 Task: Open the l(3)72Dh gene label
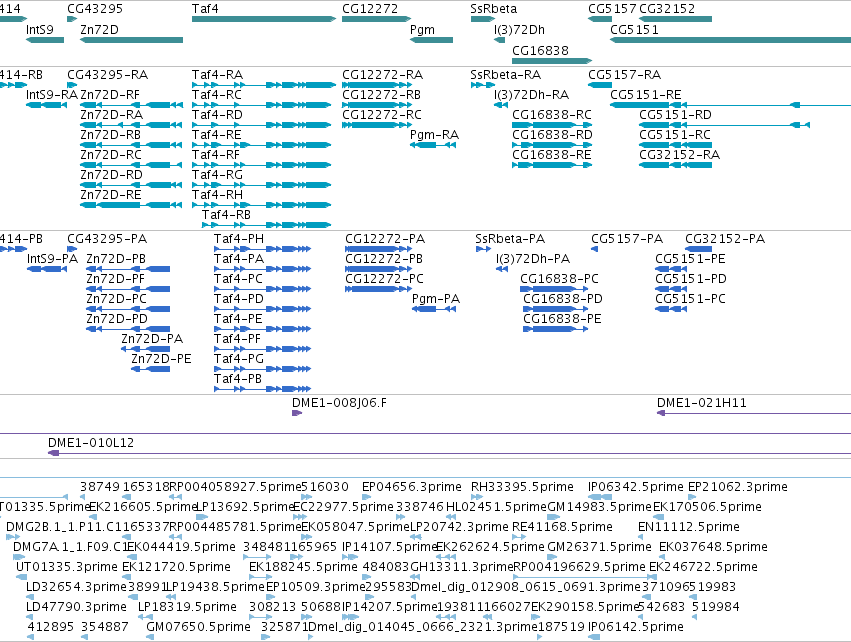coord(519,30)
